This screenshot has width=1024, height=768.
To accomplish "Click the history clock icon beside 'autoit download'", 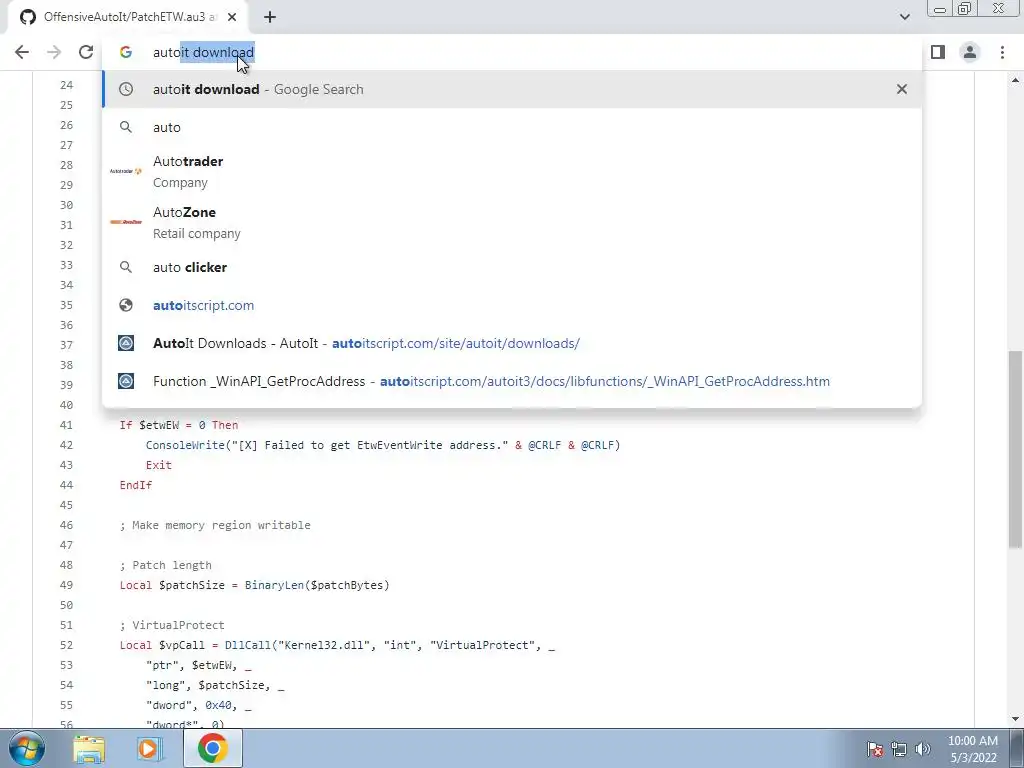I will coord(125,89).
